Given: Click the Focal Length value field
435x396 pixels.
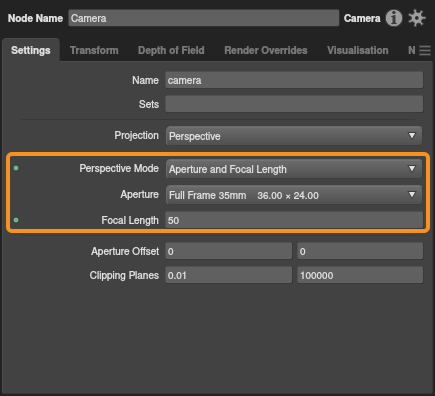Looking at the screenshot, I should [x=294, y=220].
